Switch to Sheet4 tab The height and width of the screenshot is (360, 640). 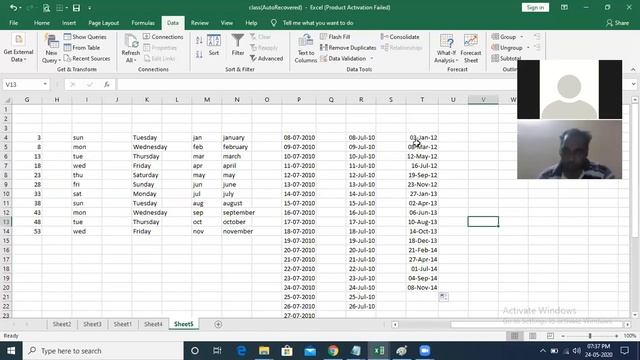(153, 324)
